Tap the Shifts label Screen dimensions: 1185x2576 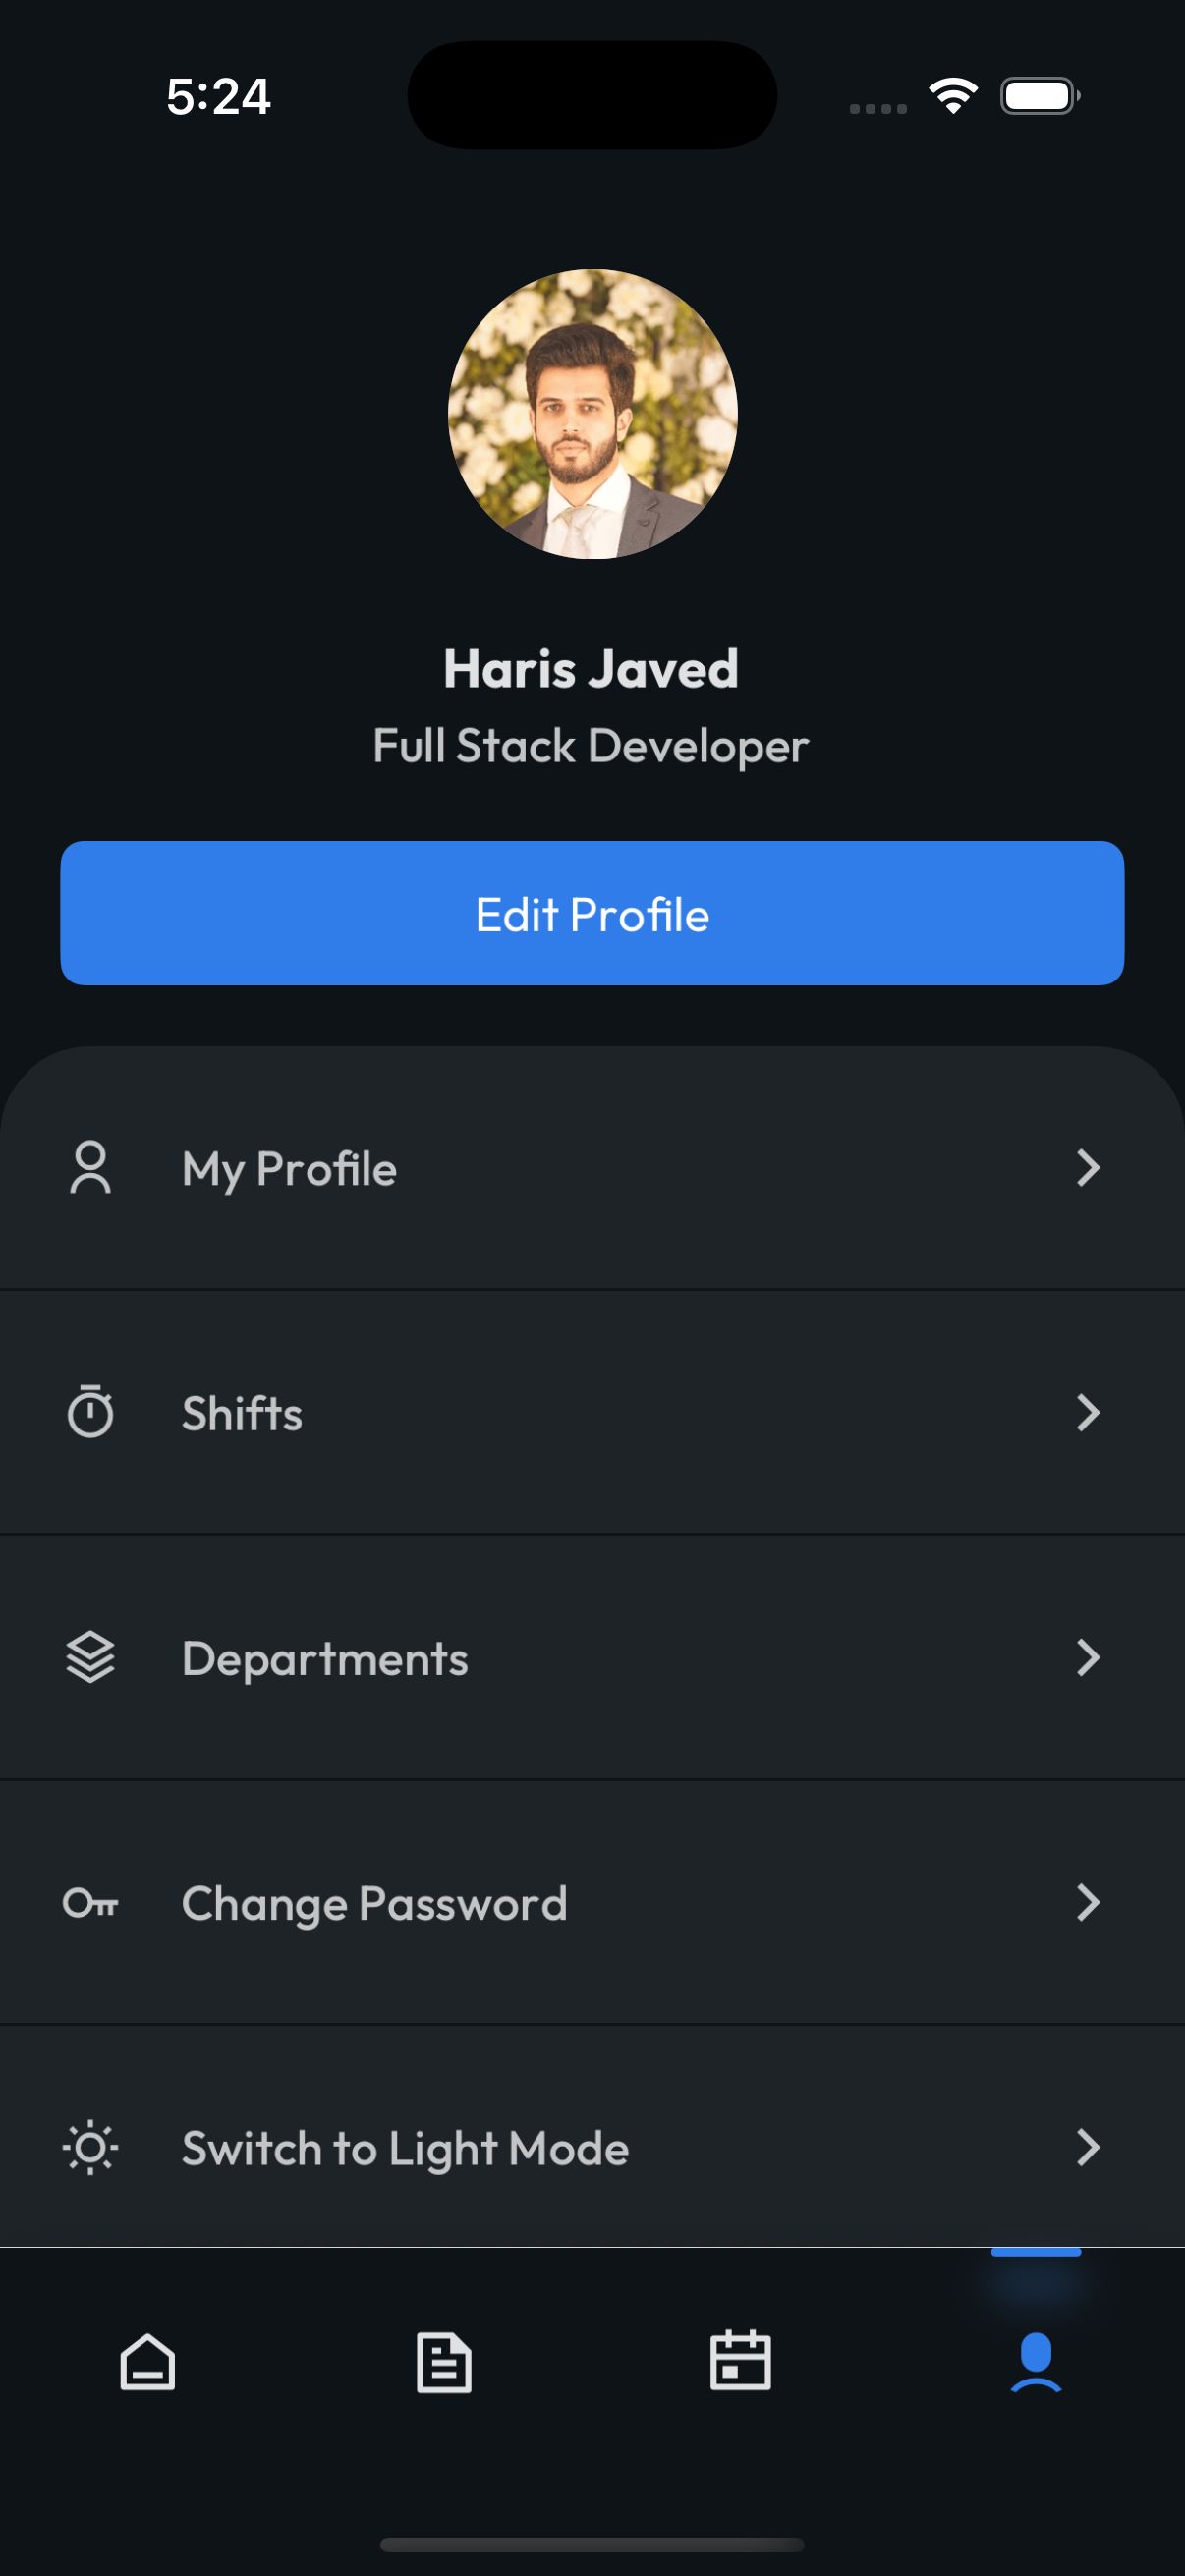coord(242,1414)
